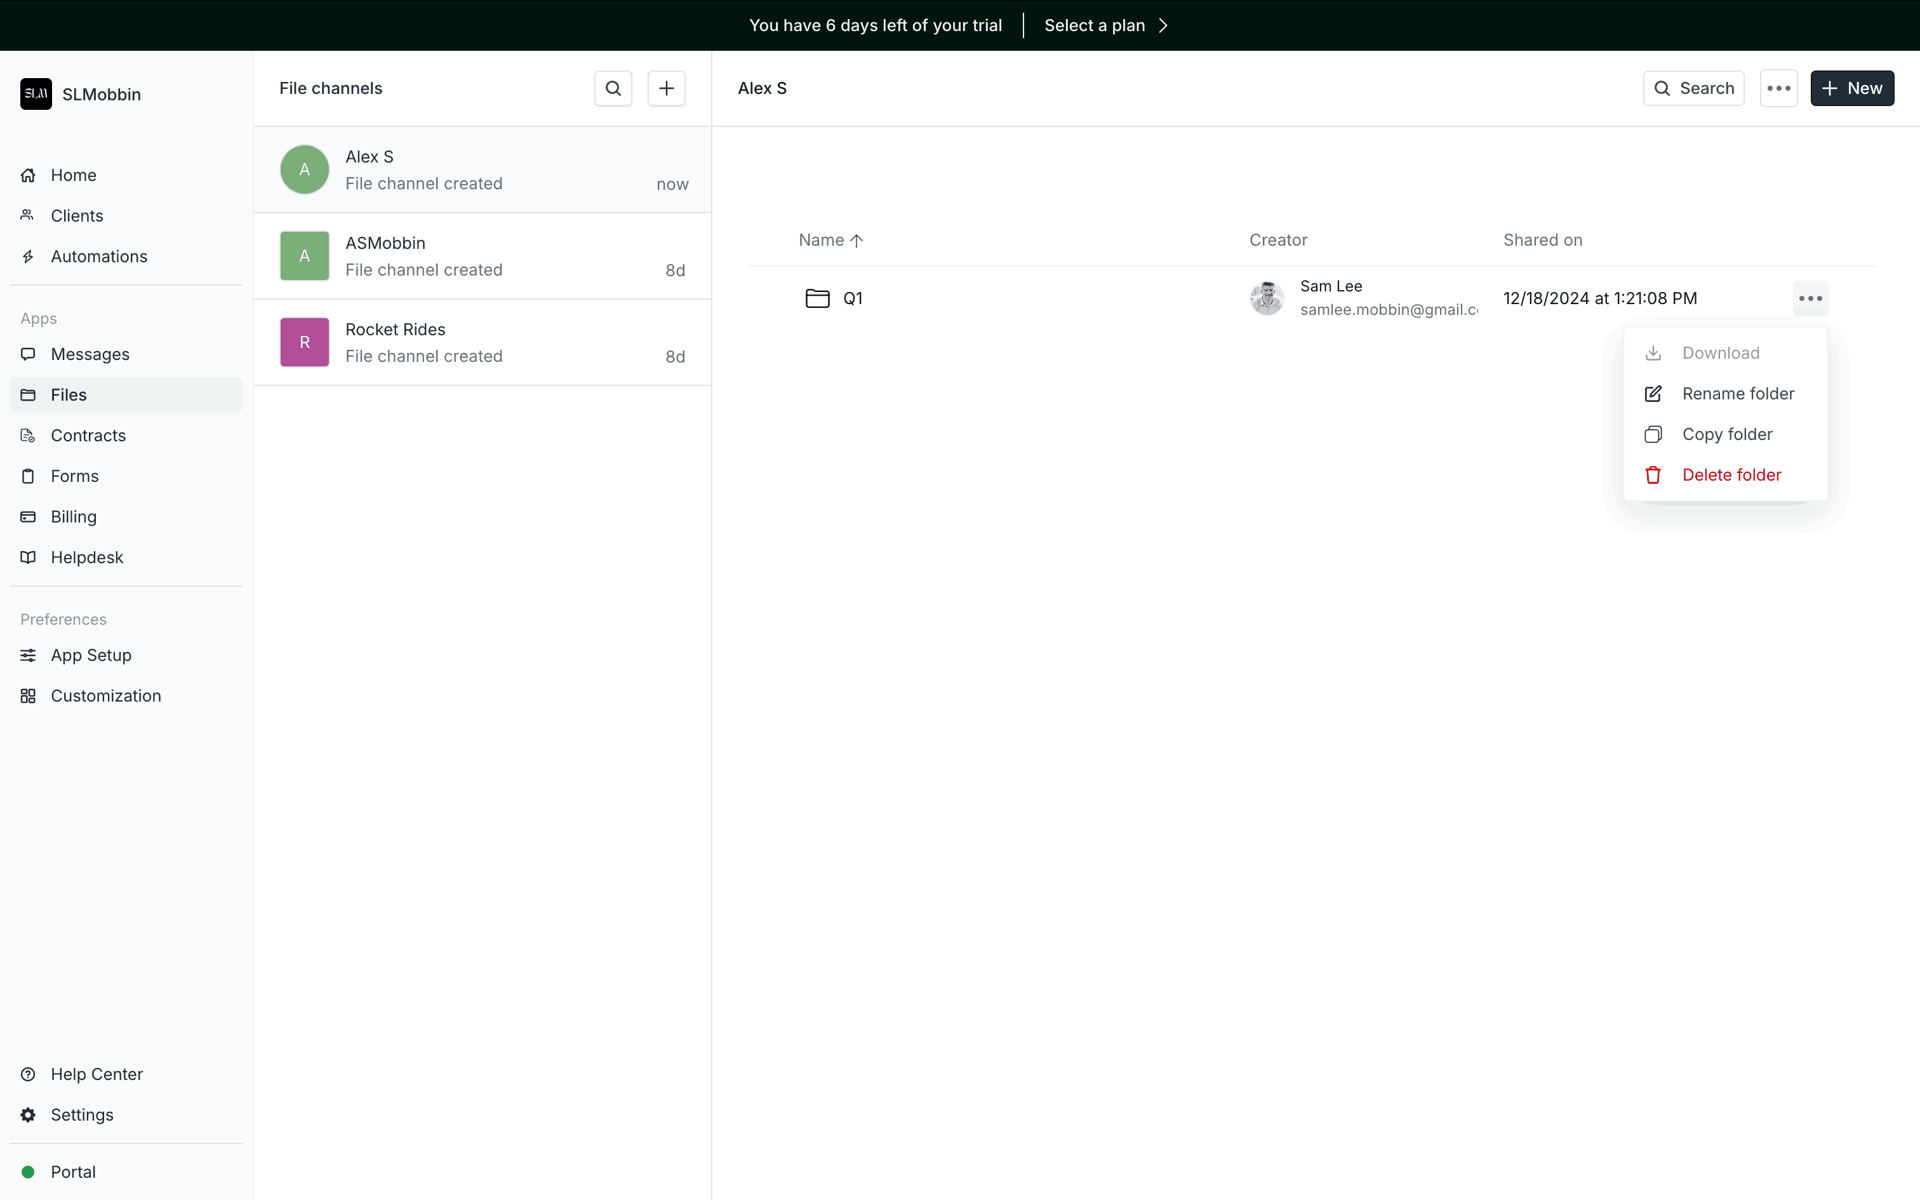Click the Shared on column header
1920x1200 pixels.
point(1543,240)
